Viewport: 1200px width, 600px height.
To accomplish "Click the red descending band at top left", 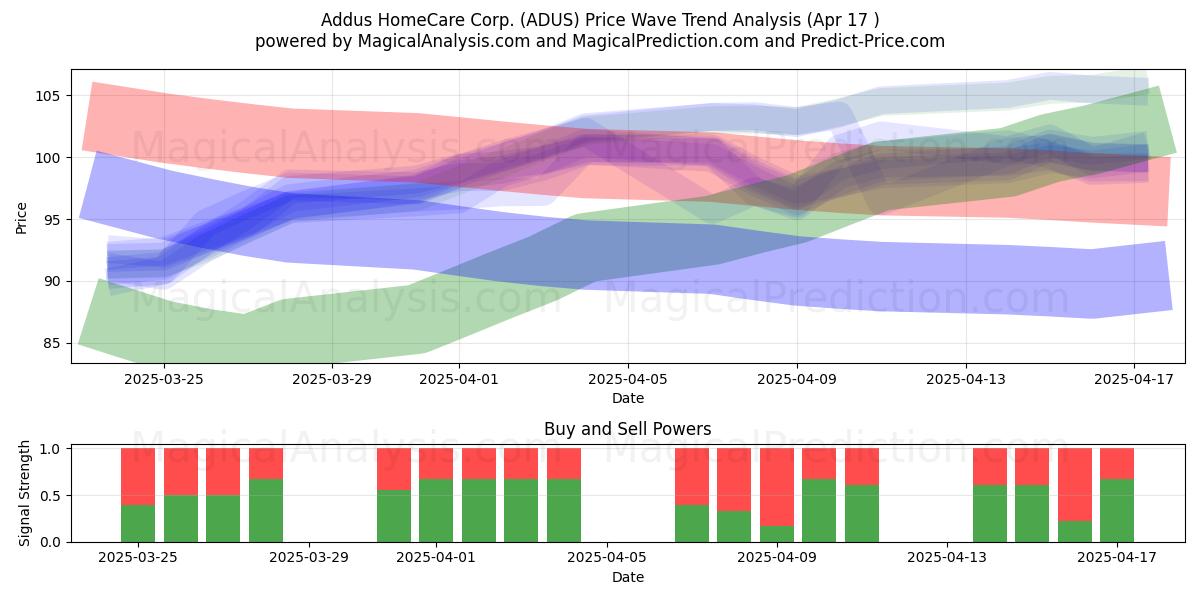I will click(200, 125).
